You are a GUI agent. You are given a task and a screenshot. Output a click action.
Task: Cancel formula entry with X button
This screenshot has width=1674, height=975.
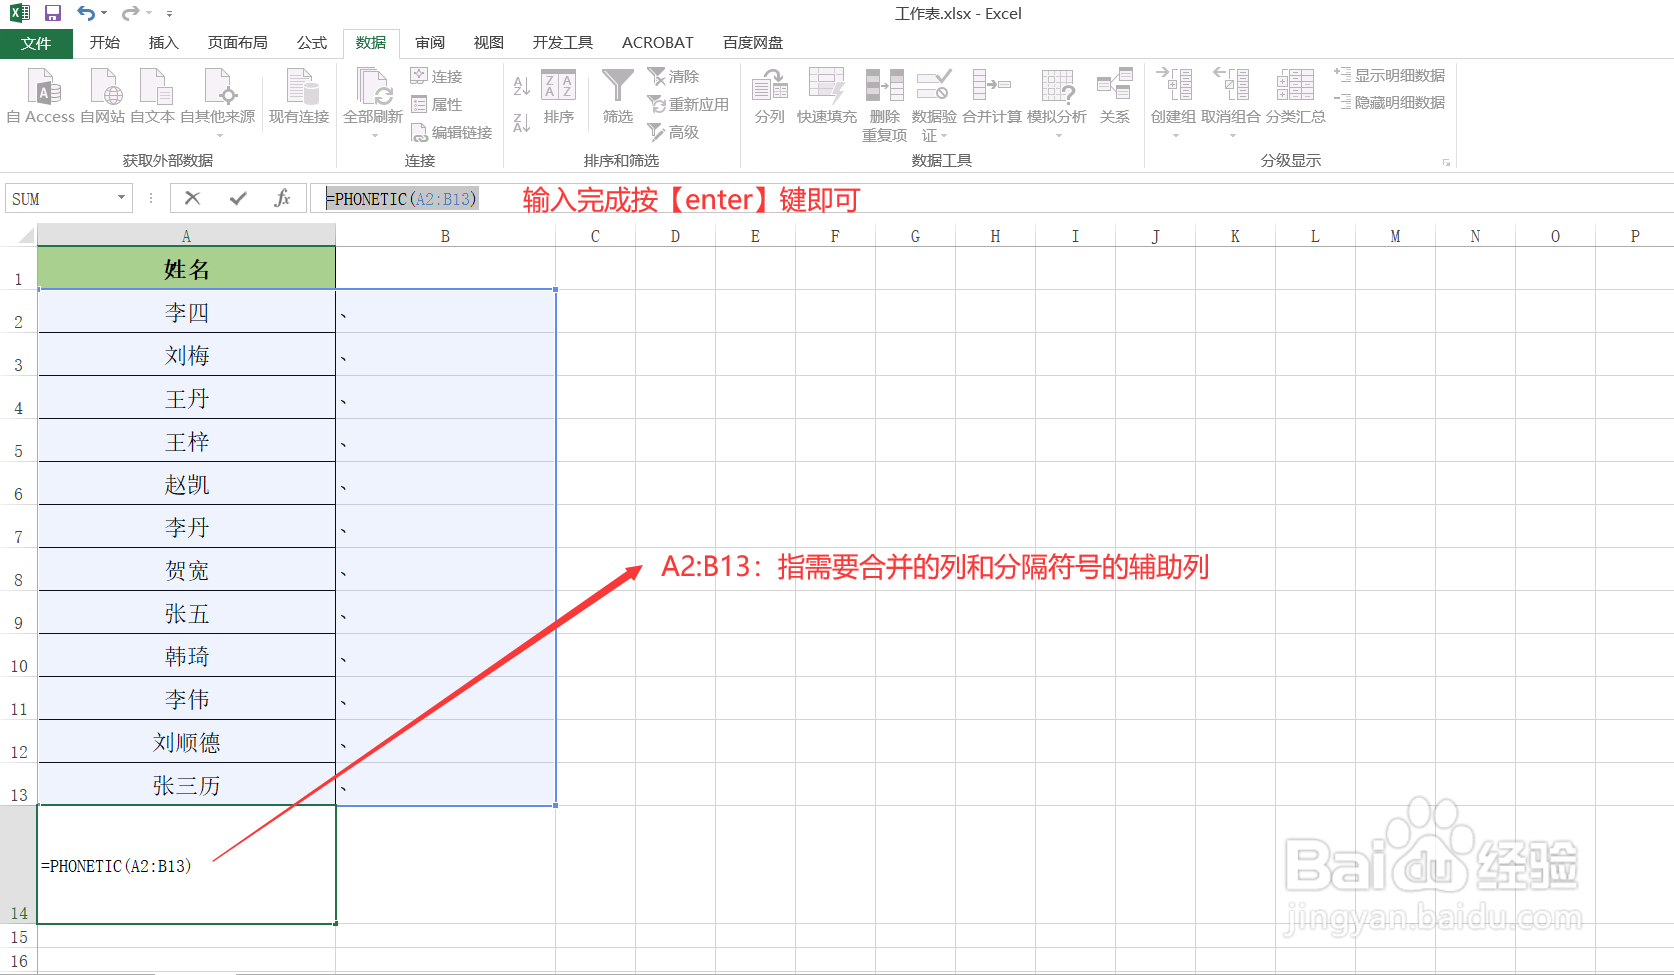(x=193, y=198)
